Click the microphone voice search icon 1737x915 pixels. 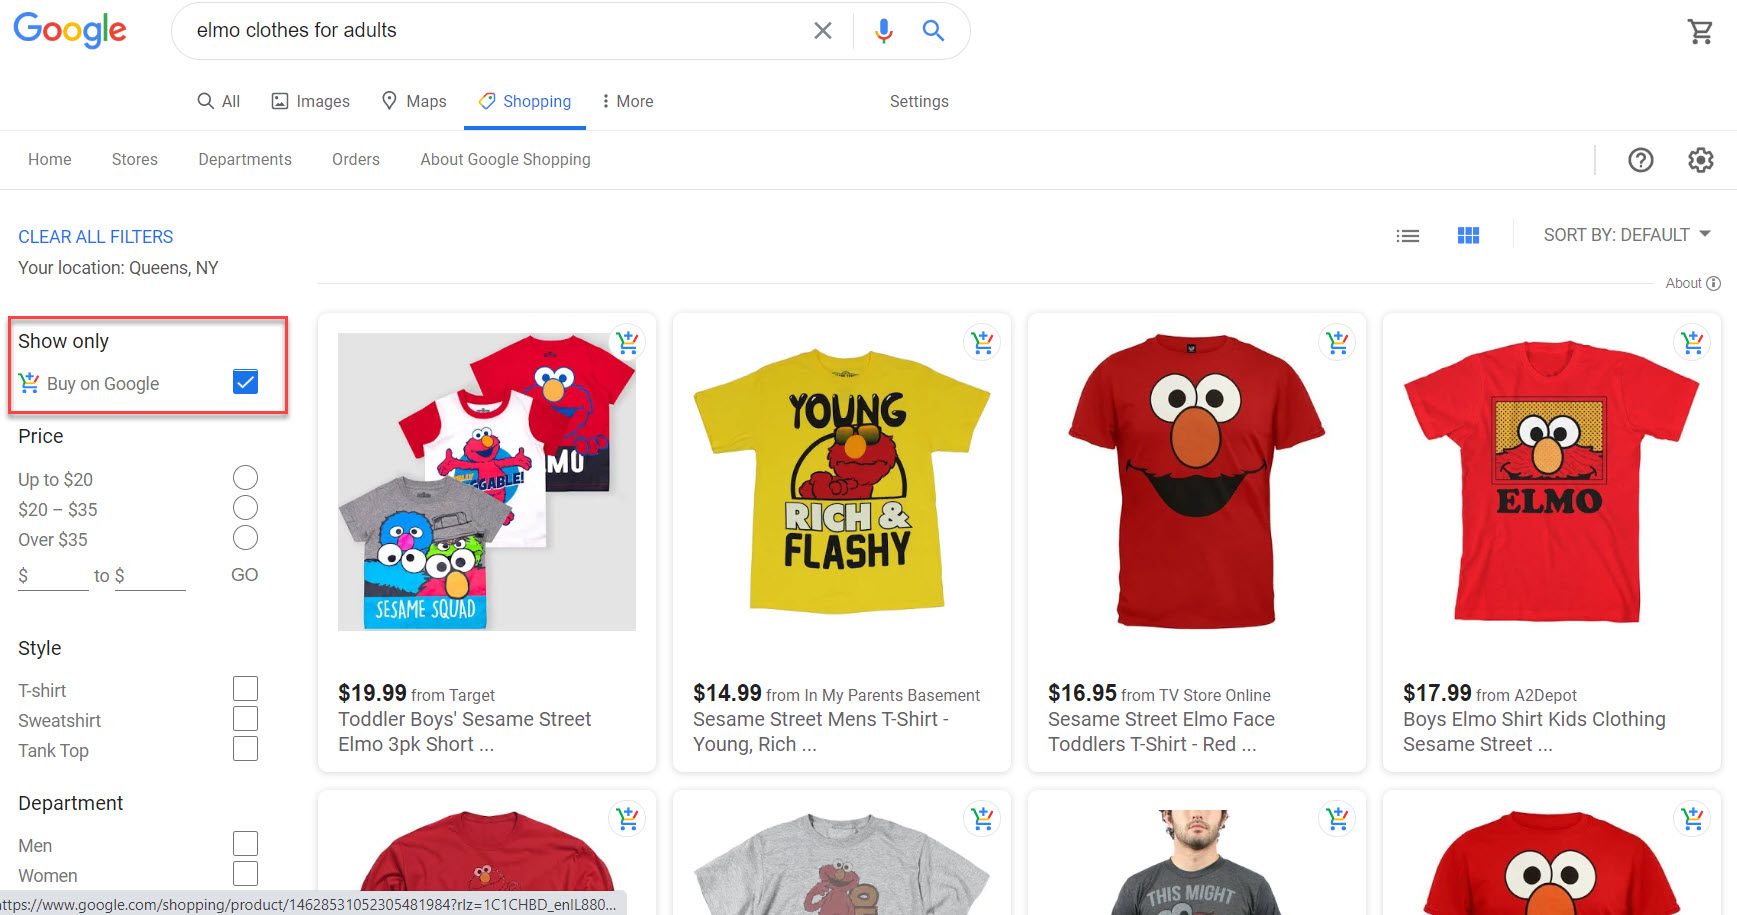(x=883, y=31)
